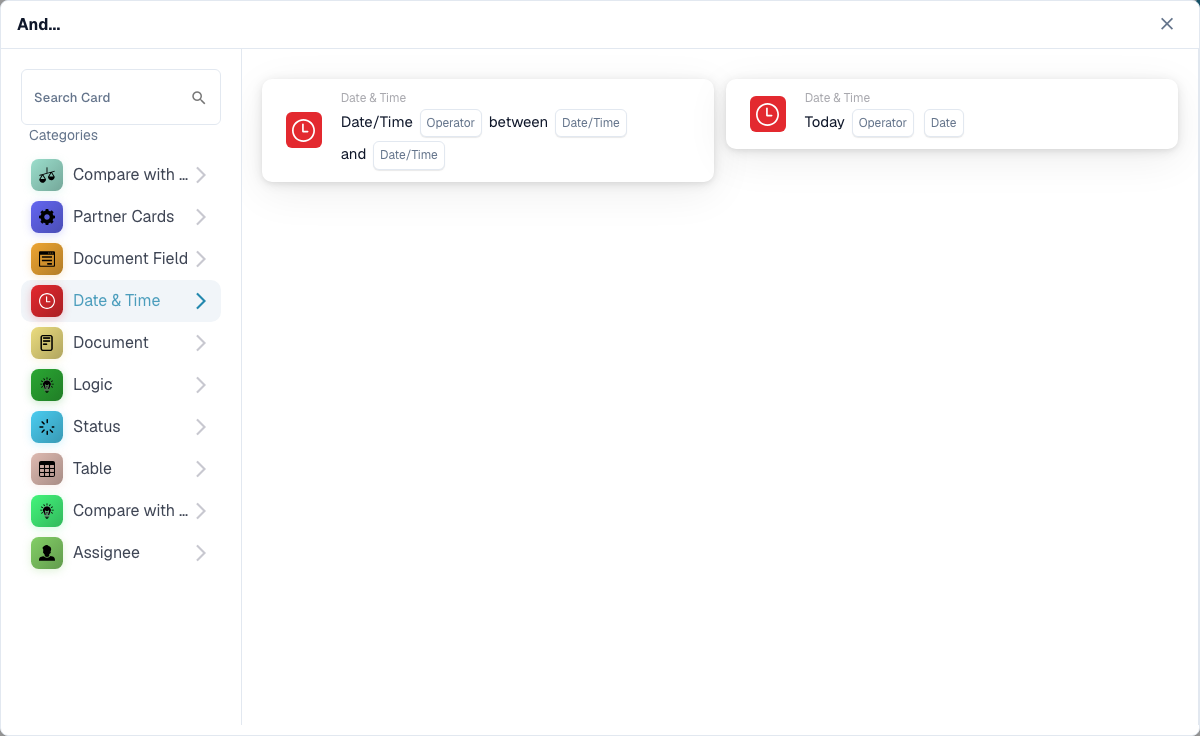Click the 'And…' dialog title
This screenshot has height=736, width=1200.
39,24
